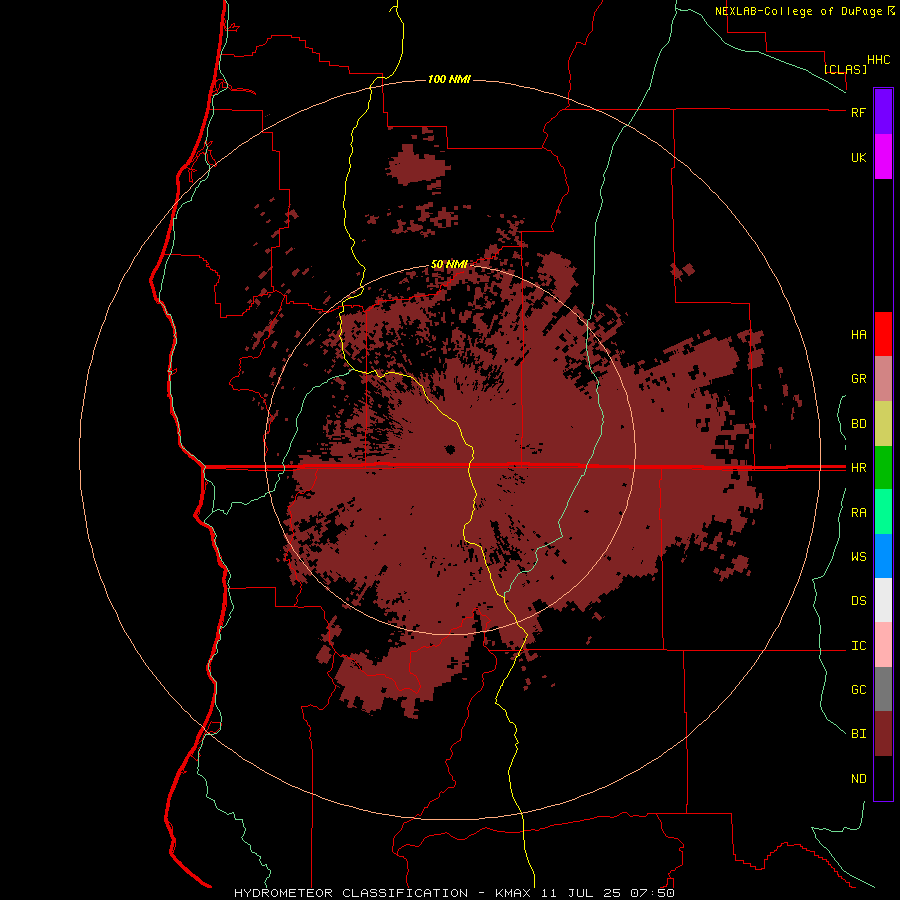Image resolution: width=900 pixels, height=900 pixels.
Task: Click the IC legend label
Action: [x=858, y=646]
